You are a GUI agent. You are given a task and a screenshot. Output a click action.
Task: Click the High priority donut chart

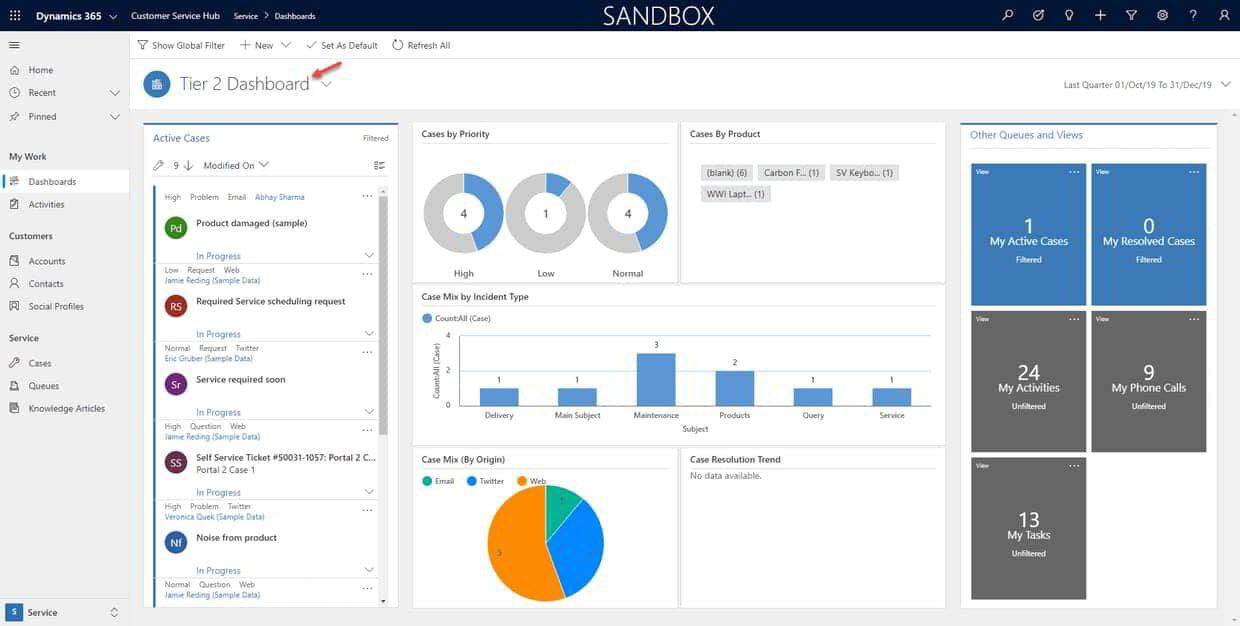click(x=464, y=214)
